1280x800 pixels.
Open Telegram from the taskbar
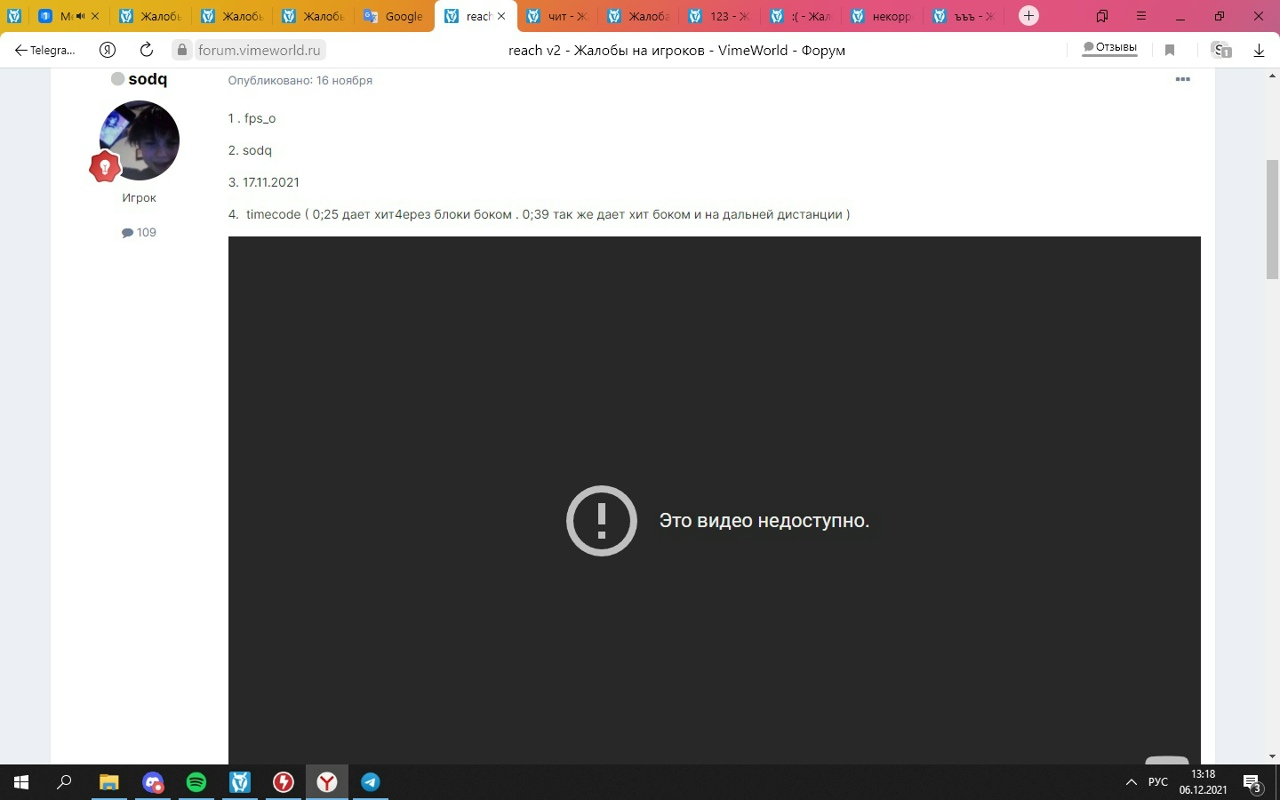(370, 782)
